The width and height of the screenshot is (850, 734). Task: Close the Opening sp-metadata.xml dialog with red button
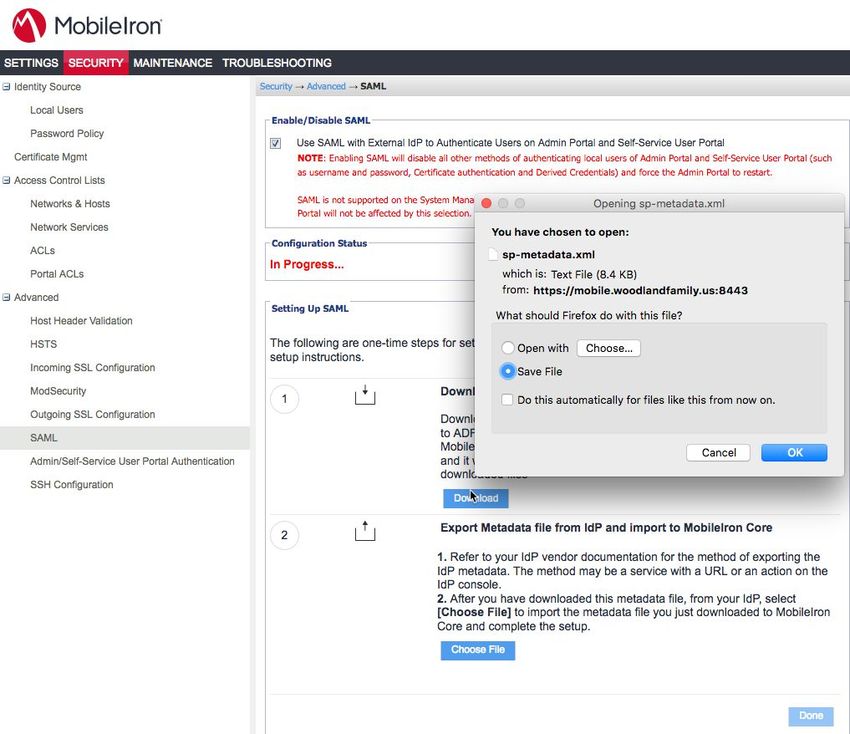tap(486, 203)
